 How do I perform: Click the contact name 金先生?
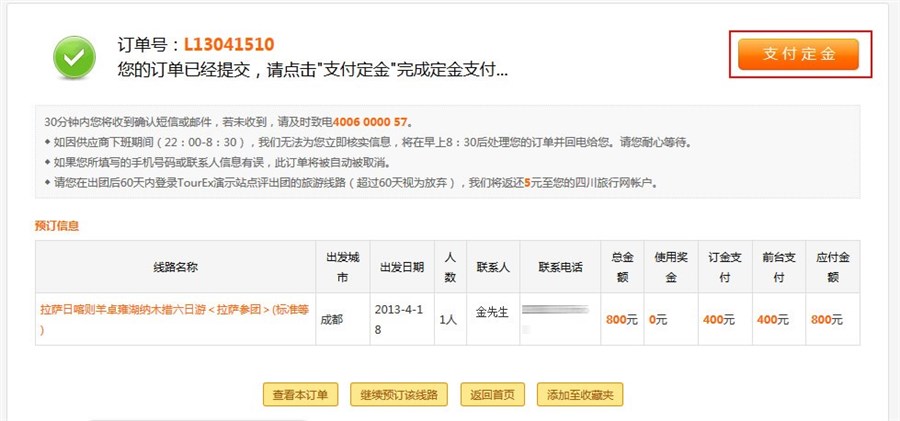pyautogui.click(x=492, y=311)
